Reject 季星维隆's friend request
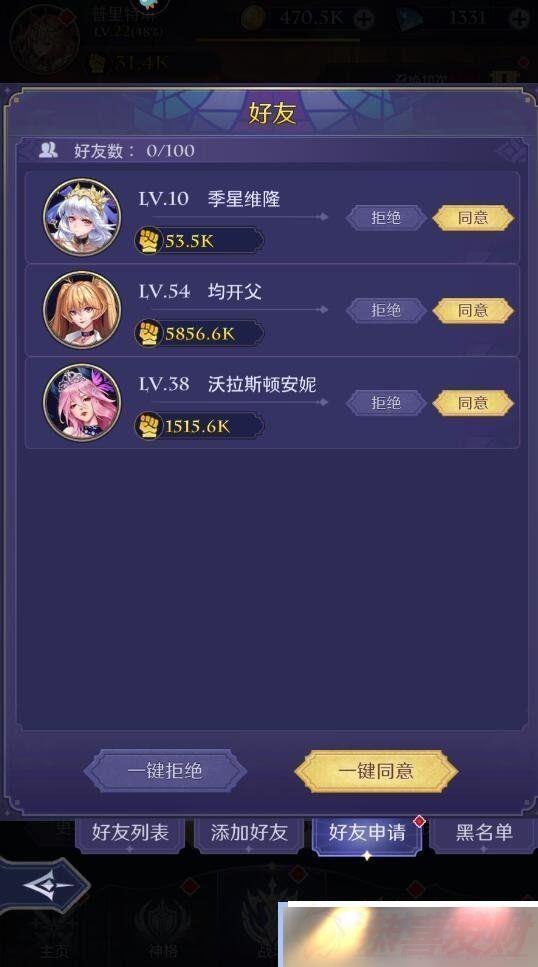Screen dimensions: 538x967 pyautogui.click(x=386, y=218)
